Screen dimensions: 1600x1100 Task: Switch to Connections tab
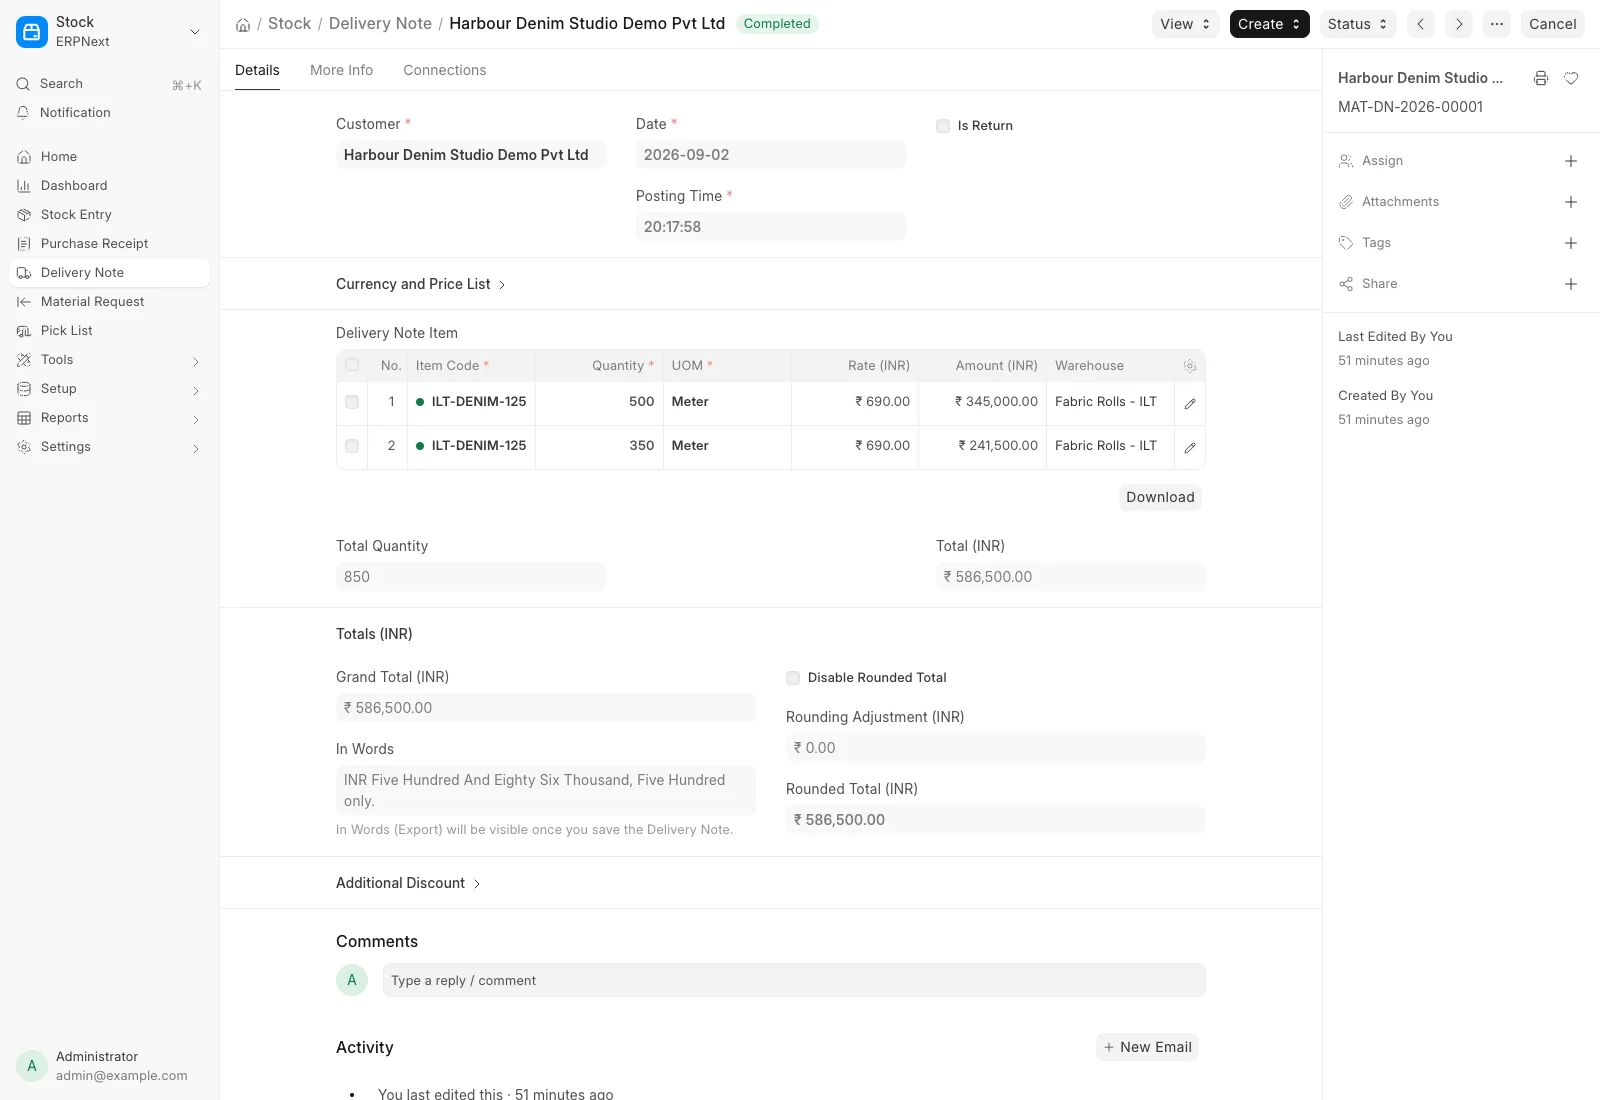(x=445, y=70)
